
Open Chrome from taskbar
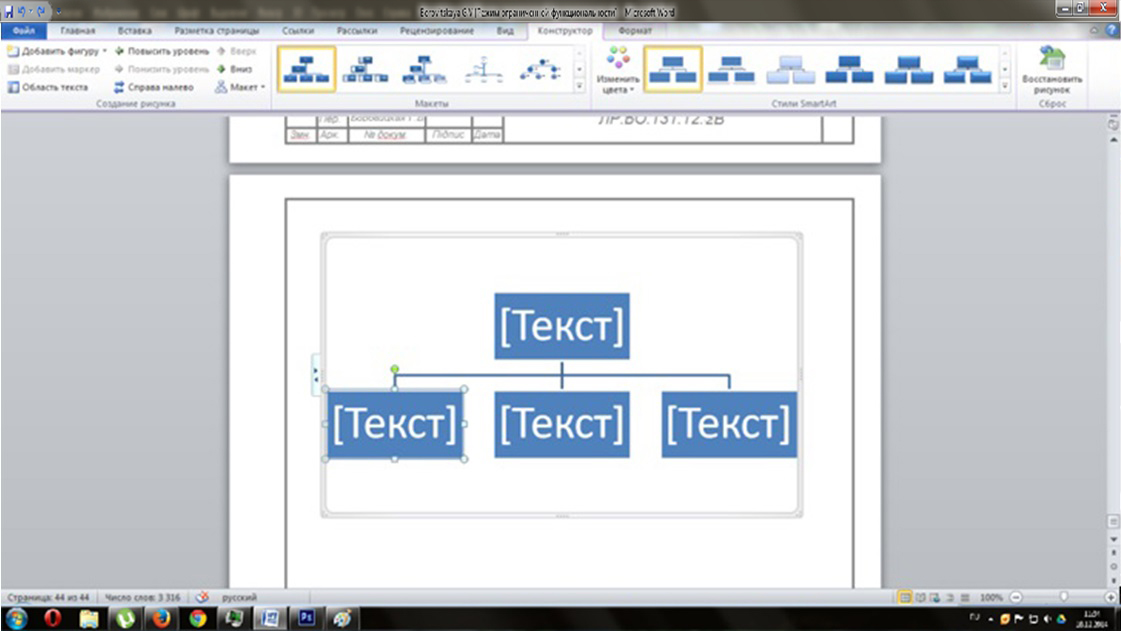tap(198, 618)
